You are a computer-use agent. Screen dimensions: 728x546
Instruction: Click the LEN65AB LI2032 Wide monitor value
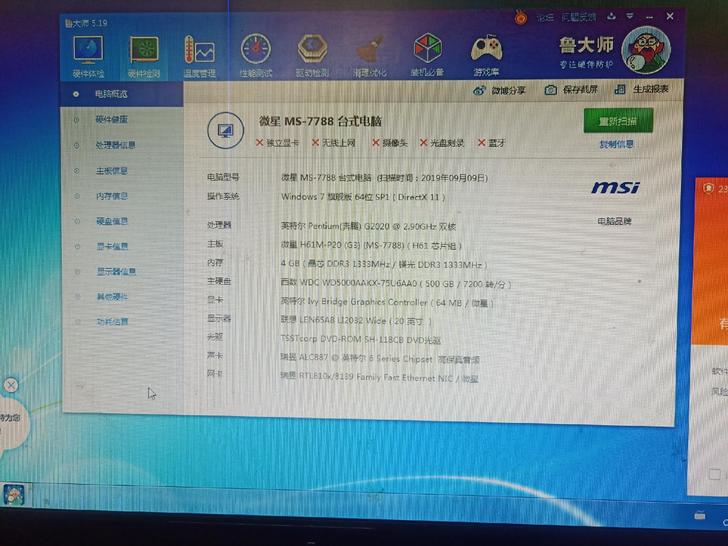[x=356, y=321]
